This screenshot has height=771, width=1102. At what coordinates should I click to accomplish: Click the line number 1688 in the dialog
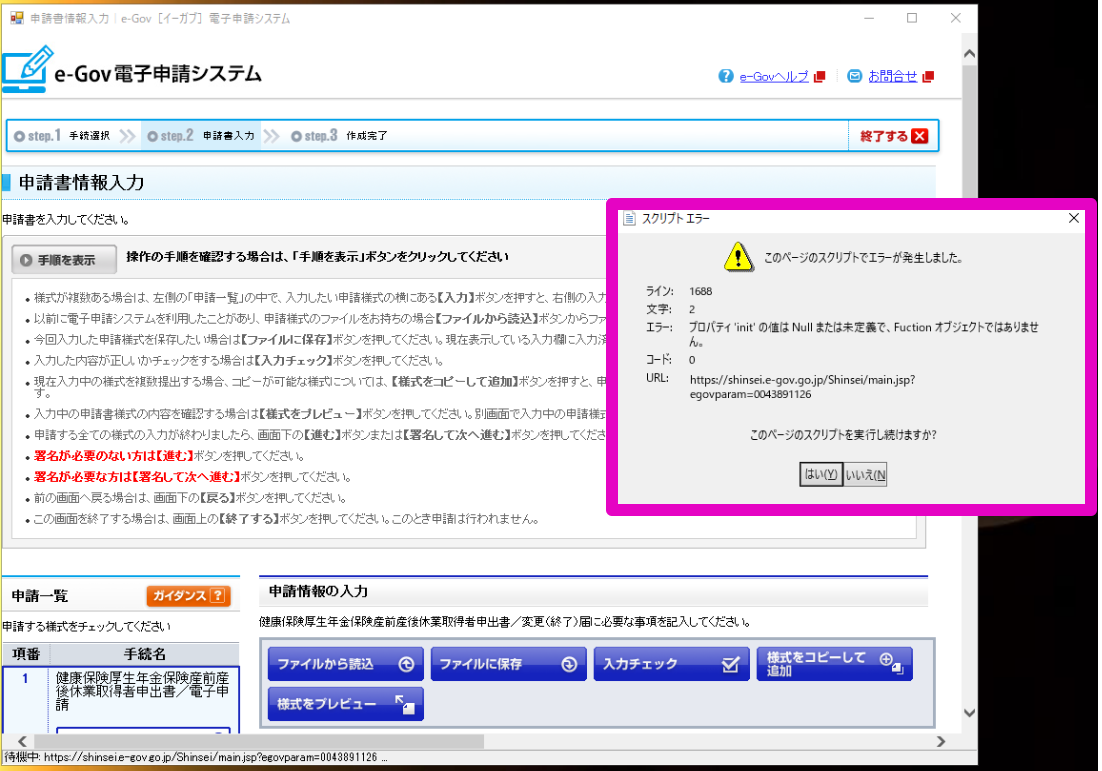(x=701, y=291)
